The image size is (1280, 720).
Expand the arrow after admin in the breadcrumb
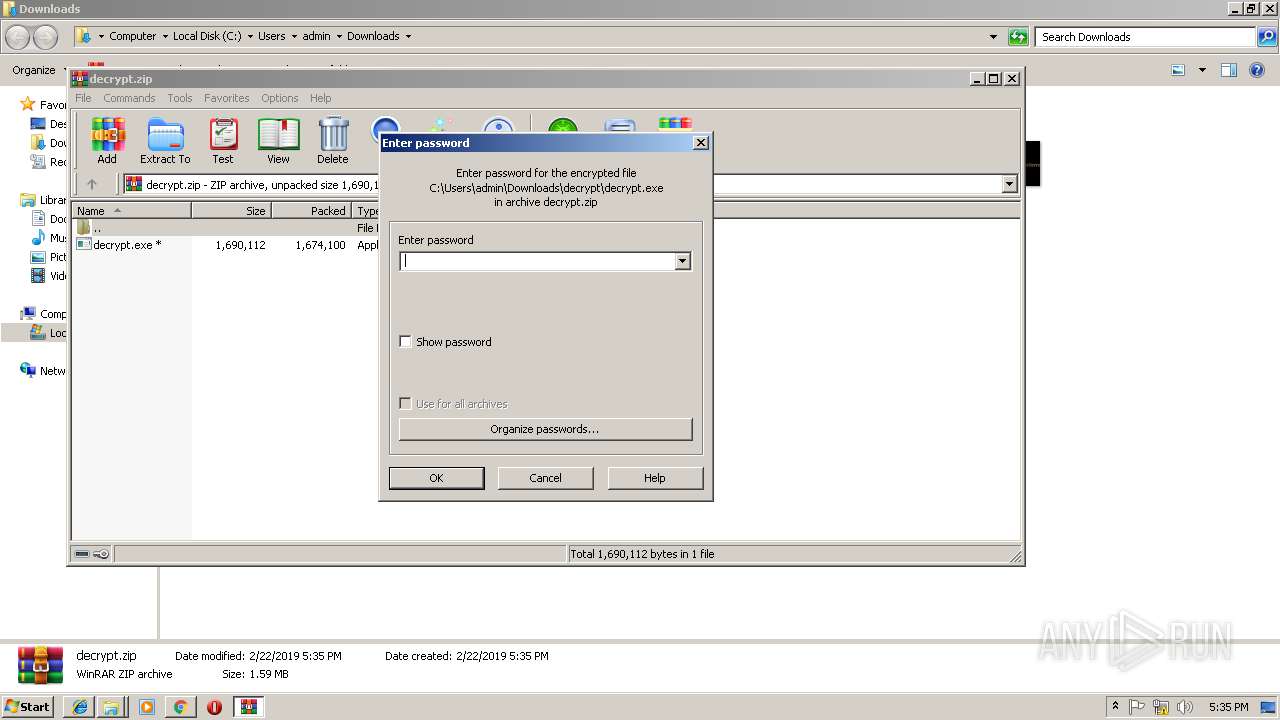pyautogui.click(x=339, y=36)
